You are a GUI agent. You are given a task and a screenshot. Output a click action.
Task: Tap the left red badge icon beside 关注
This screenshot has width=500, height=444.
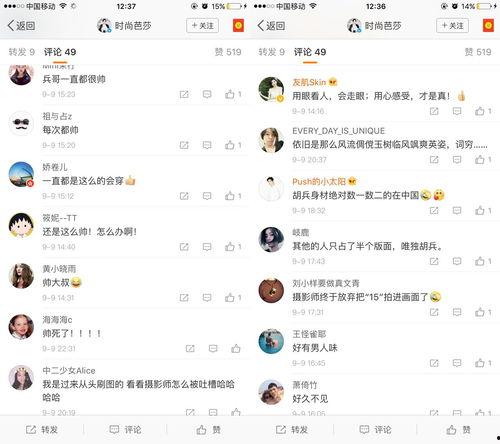pyautogui.click(x=238, y=25)
